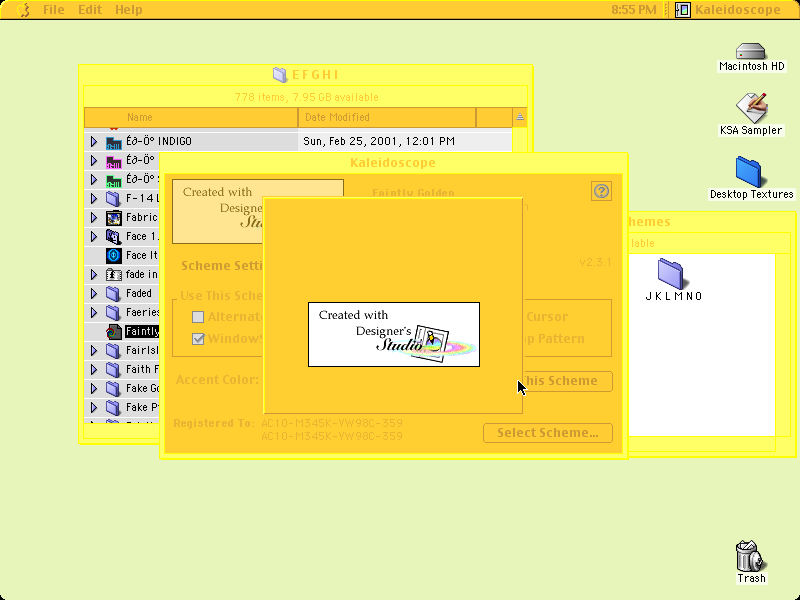The width and height of the screenshot is (800, 600).
Task: Click the '778 items, 7.95 GB available' status text
Action: (x=306, y=97)
